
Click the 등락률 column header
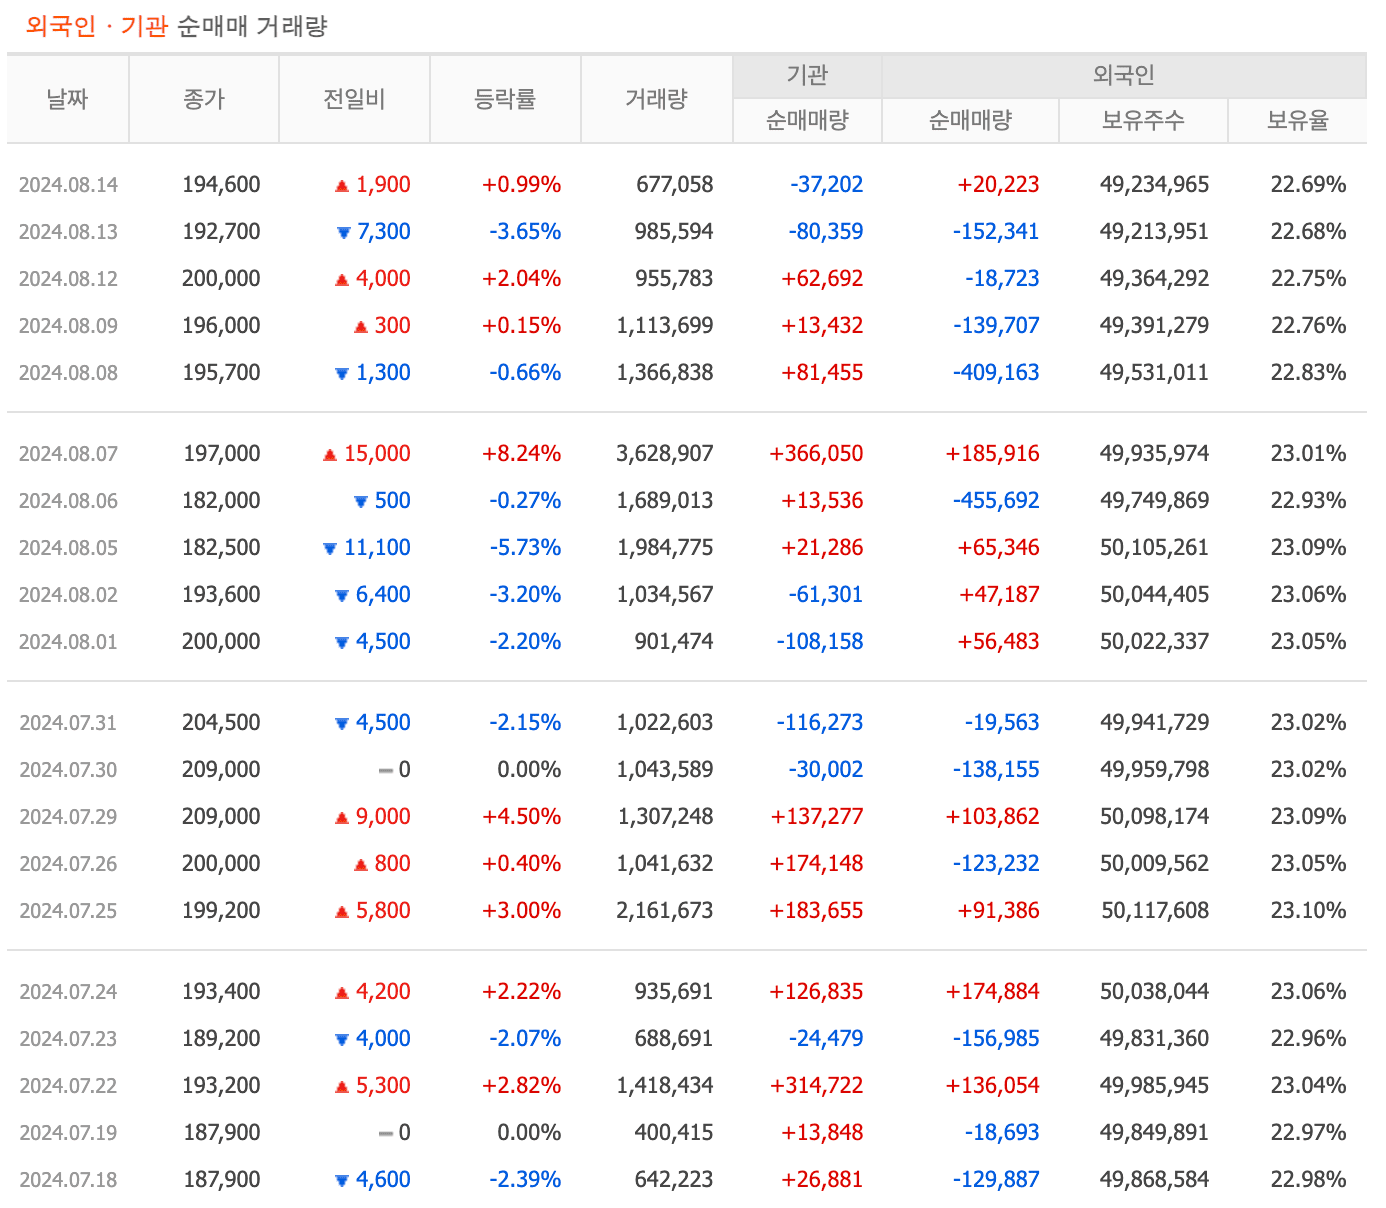tap(505, 98)
